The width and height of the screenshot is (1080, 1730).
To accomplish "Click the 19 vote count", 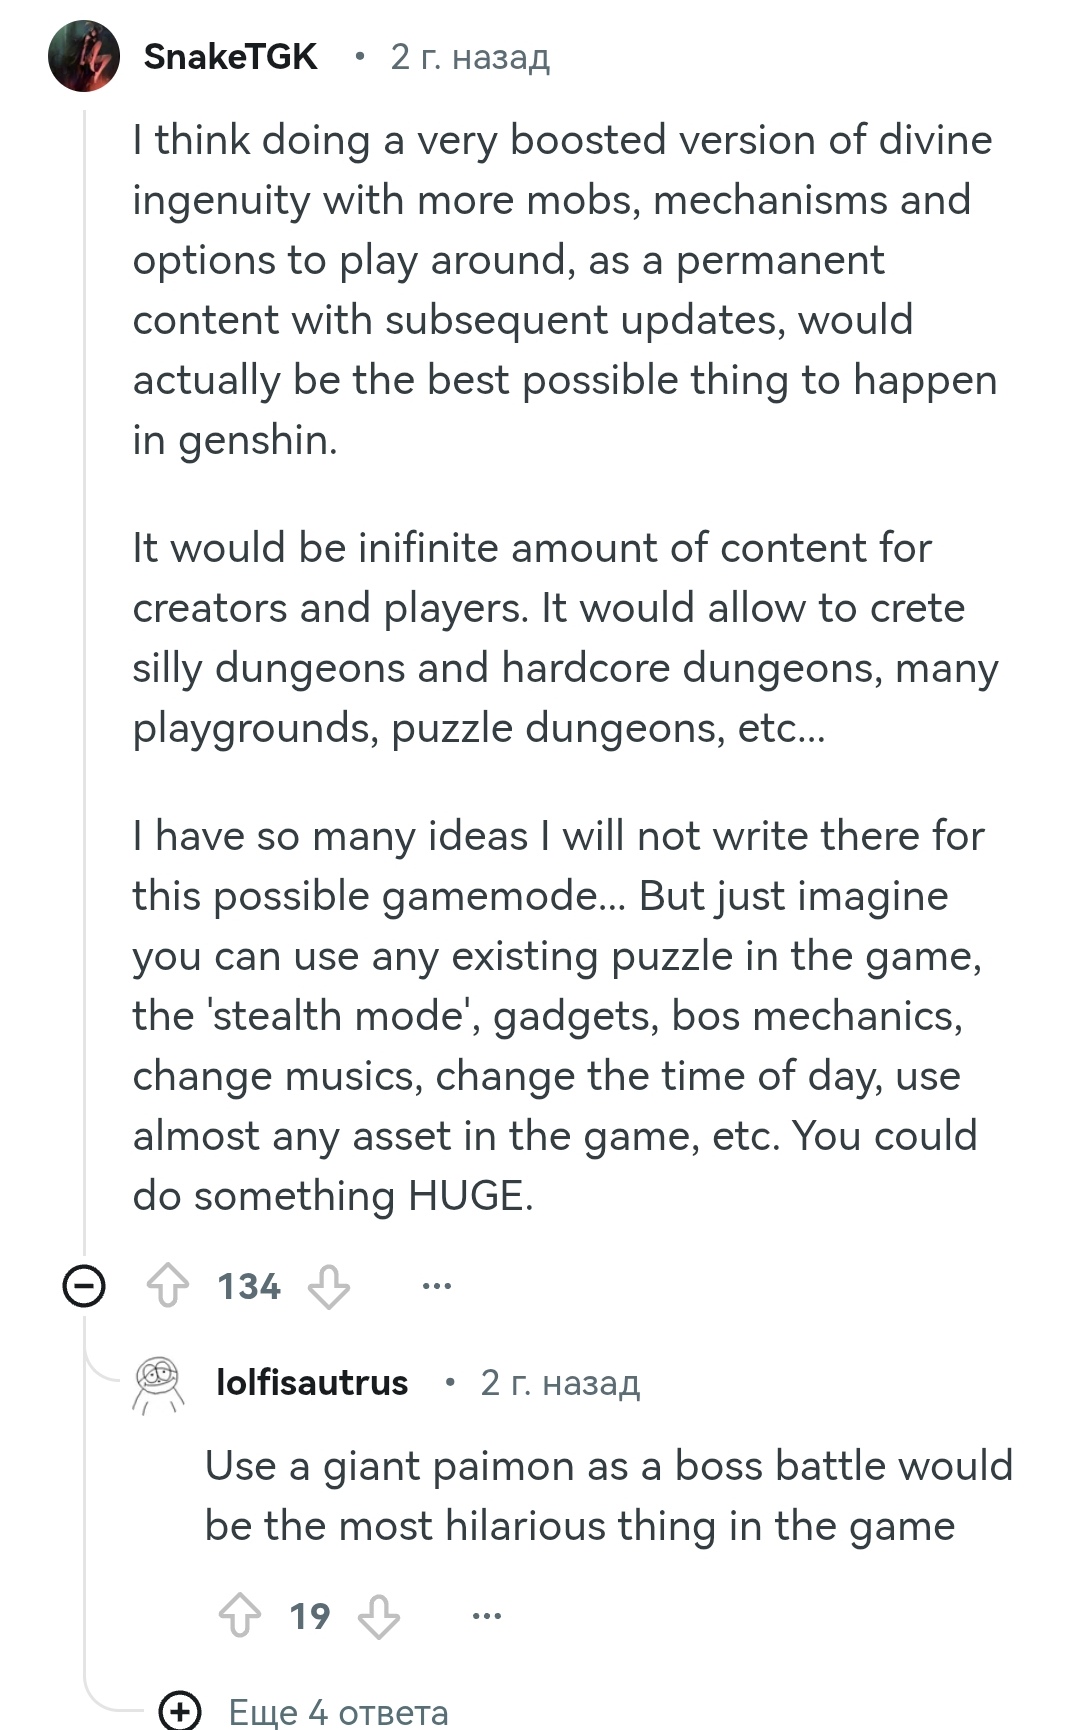I will pyautogui.click(x=310, y=1615).
